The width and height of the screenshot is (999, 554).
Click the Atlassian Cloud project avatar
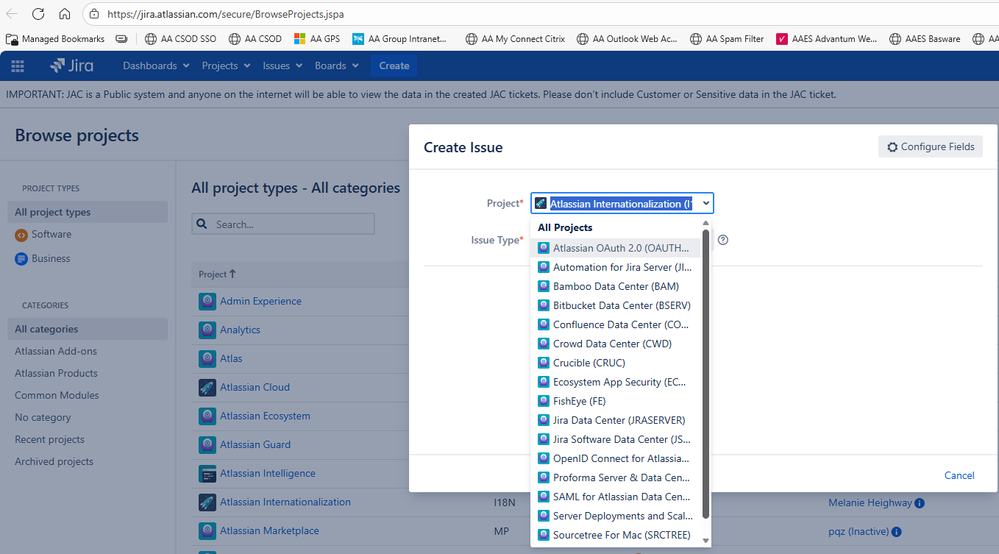click(x=207, y=387)
